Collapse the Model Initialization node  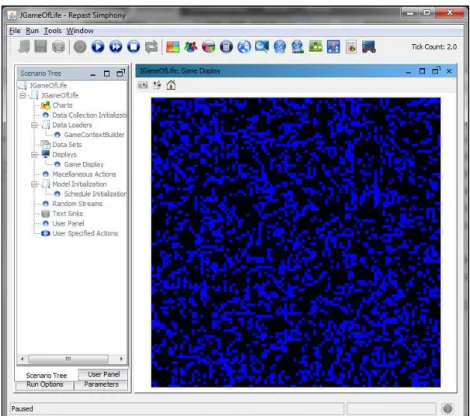pos(34,184)
